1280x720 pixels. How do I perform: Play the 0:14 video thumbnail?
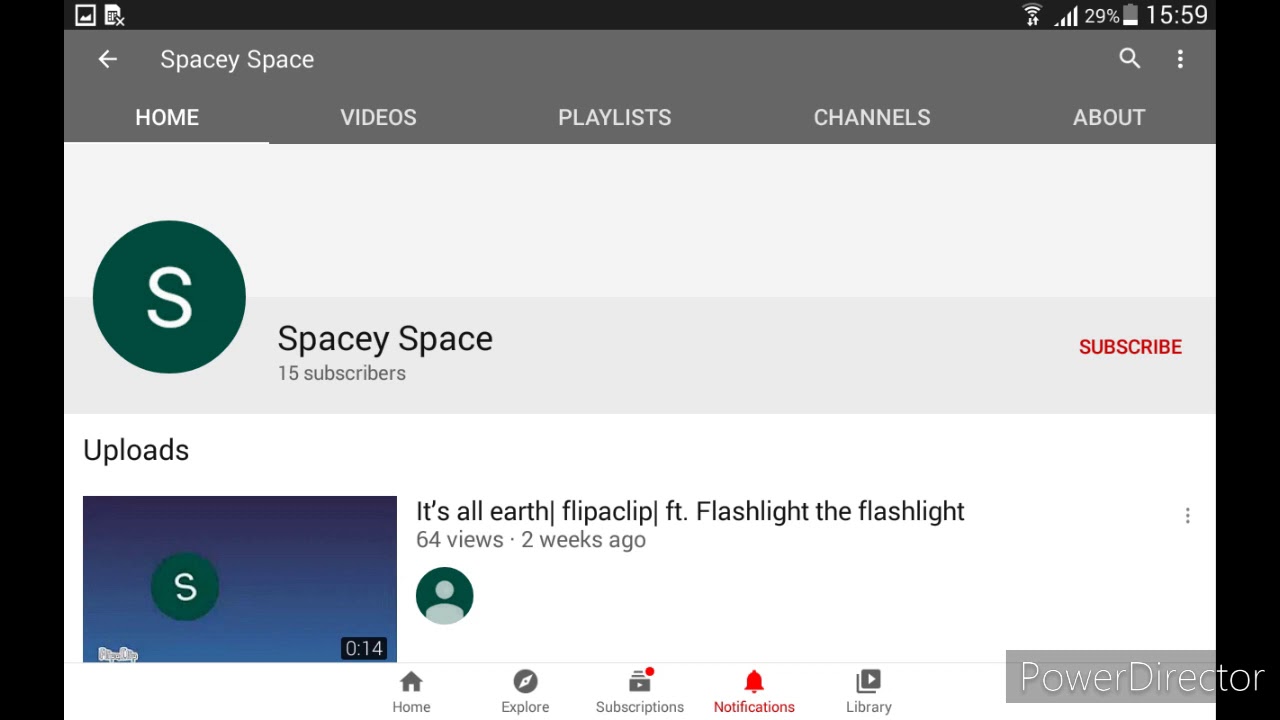(x=240, y=579)
